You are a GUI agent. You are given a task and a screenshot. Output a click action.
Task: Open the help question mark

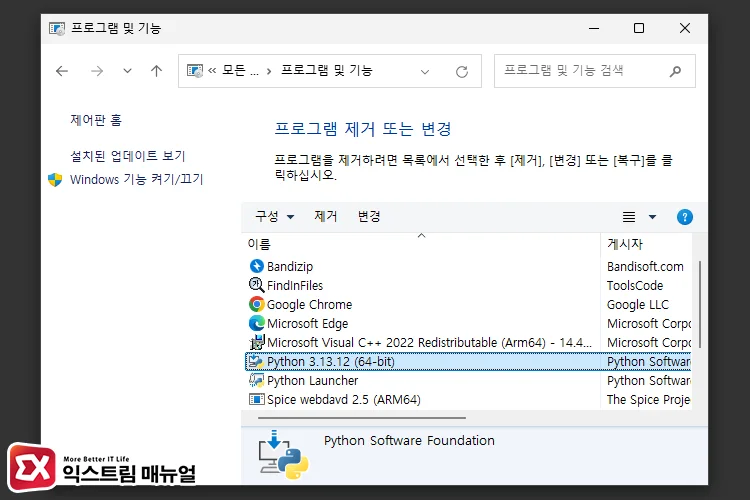pos(685,217)
